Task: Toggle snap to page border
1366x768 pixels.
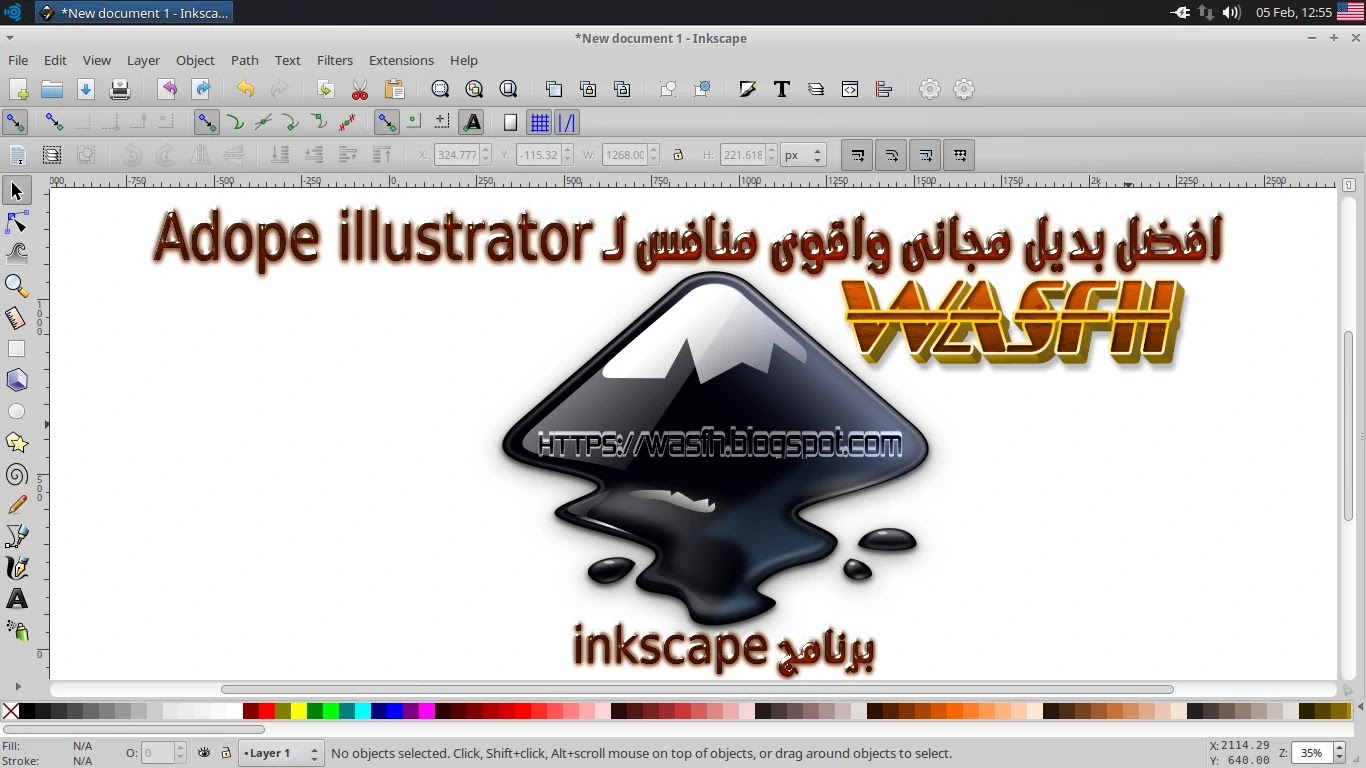Action: (510, 123)
